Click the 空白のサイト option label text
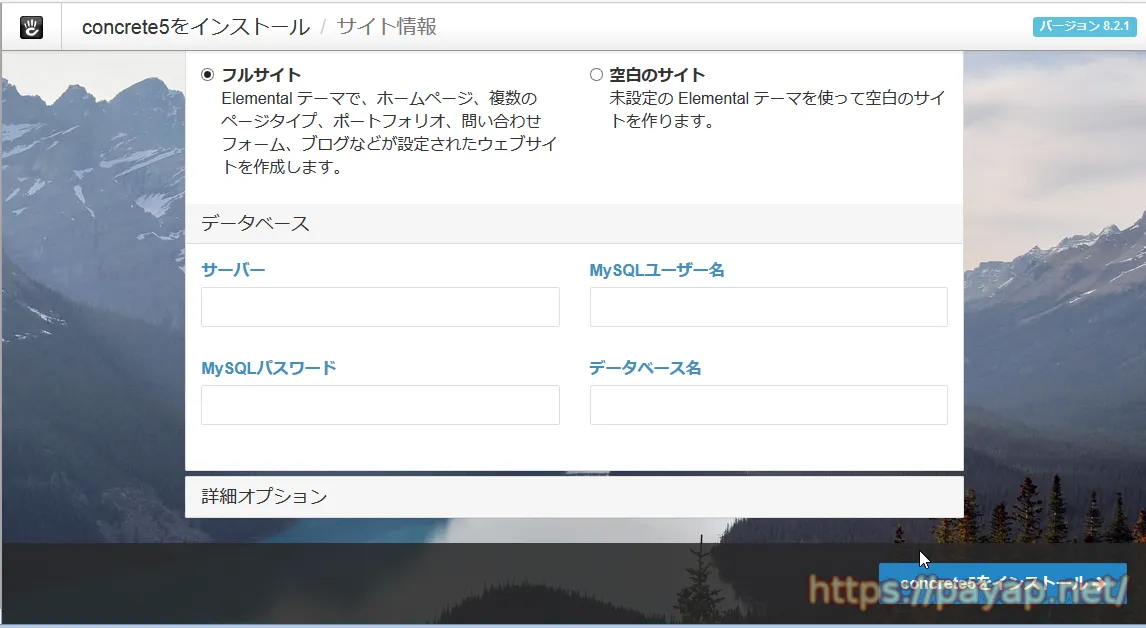The height and width of the screenshot is (628, 1146). 657,75
